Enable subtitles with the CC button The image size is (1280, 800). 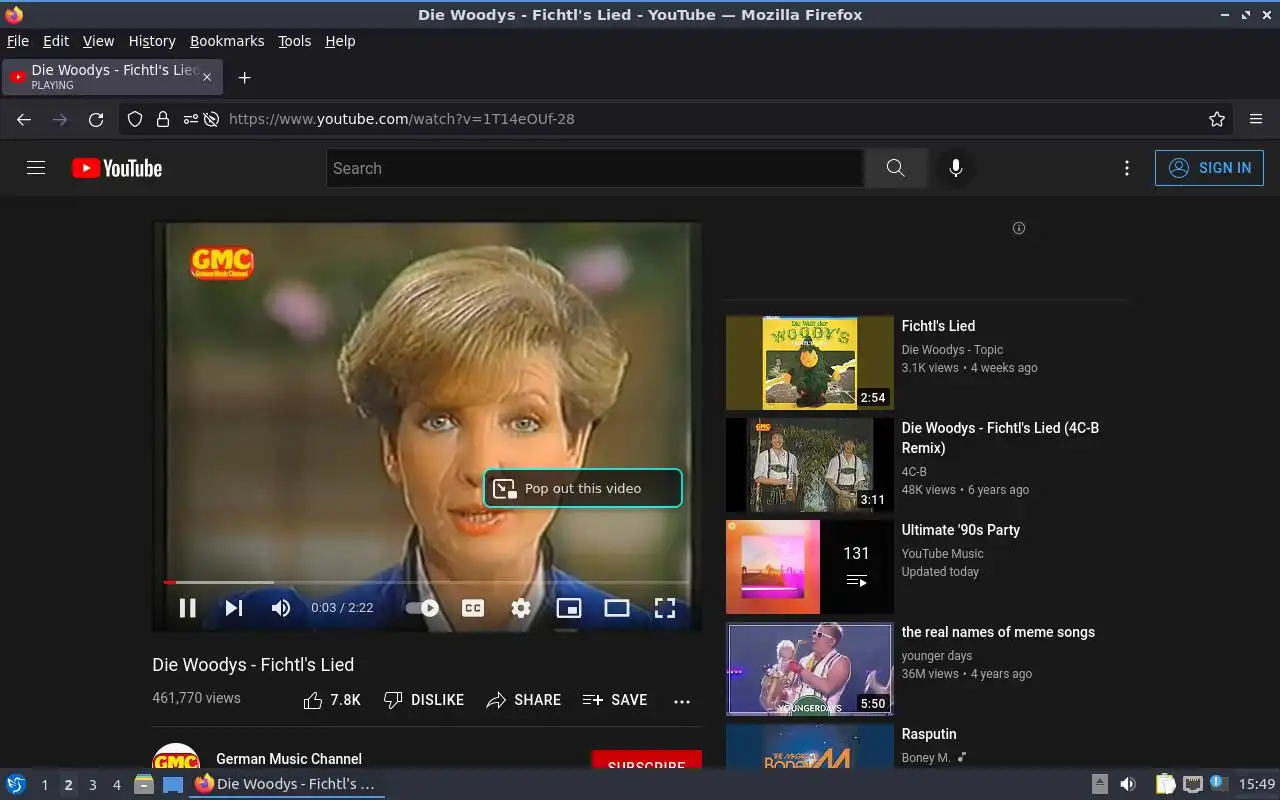473,608
